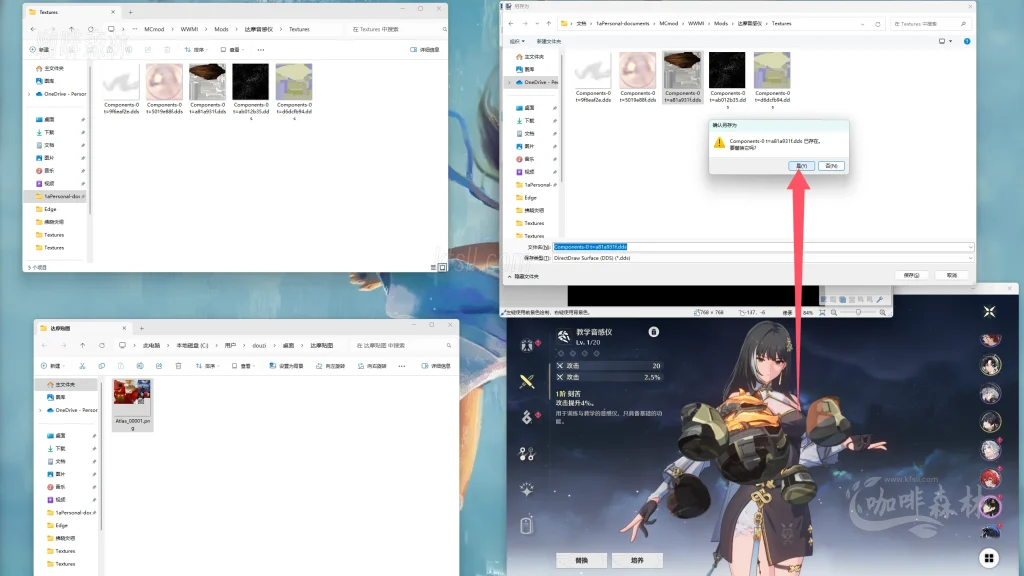The height and width of the screenshot is (576, 1024).
Task: Expand the OneDrive tree item in save dialog
Action: 510,82
